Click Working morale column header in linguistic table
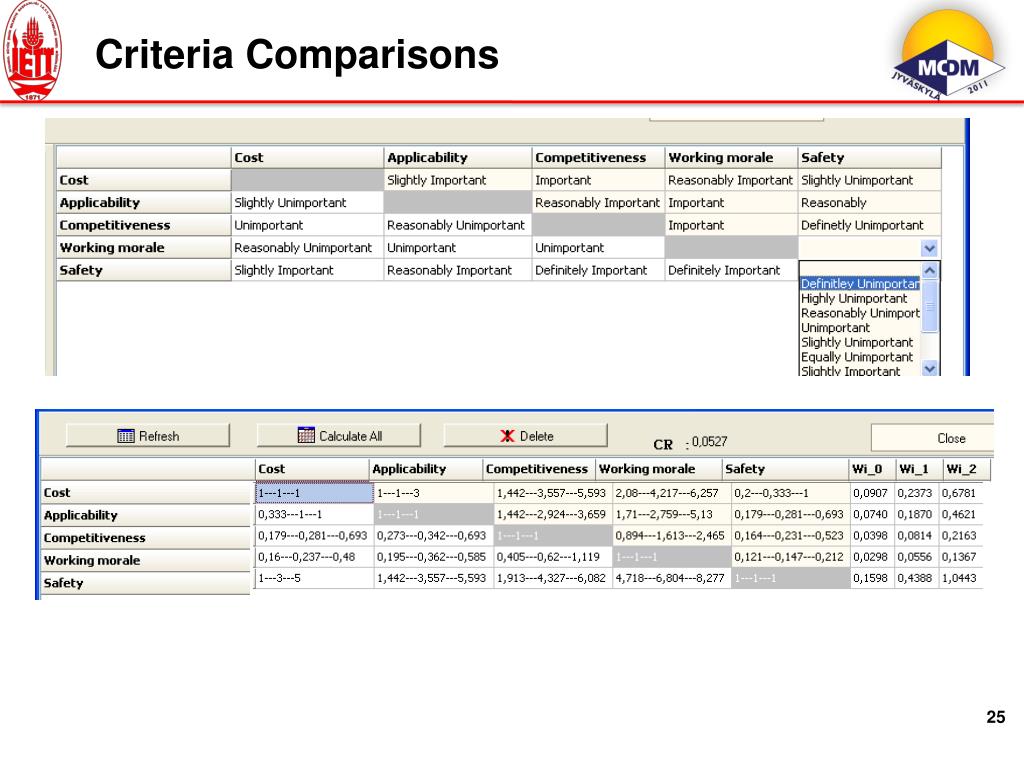Viewport: 1024px width, 768px height. tap(731, 157)
